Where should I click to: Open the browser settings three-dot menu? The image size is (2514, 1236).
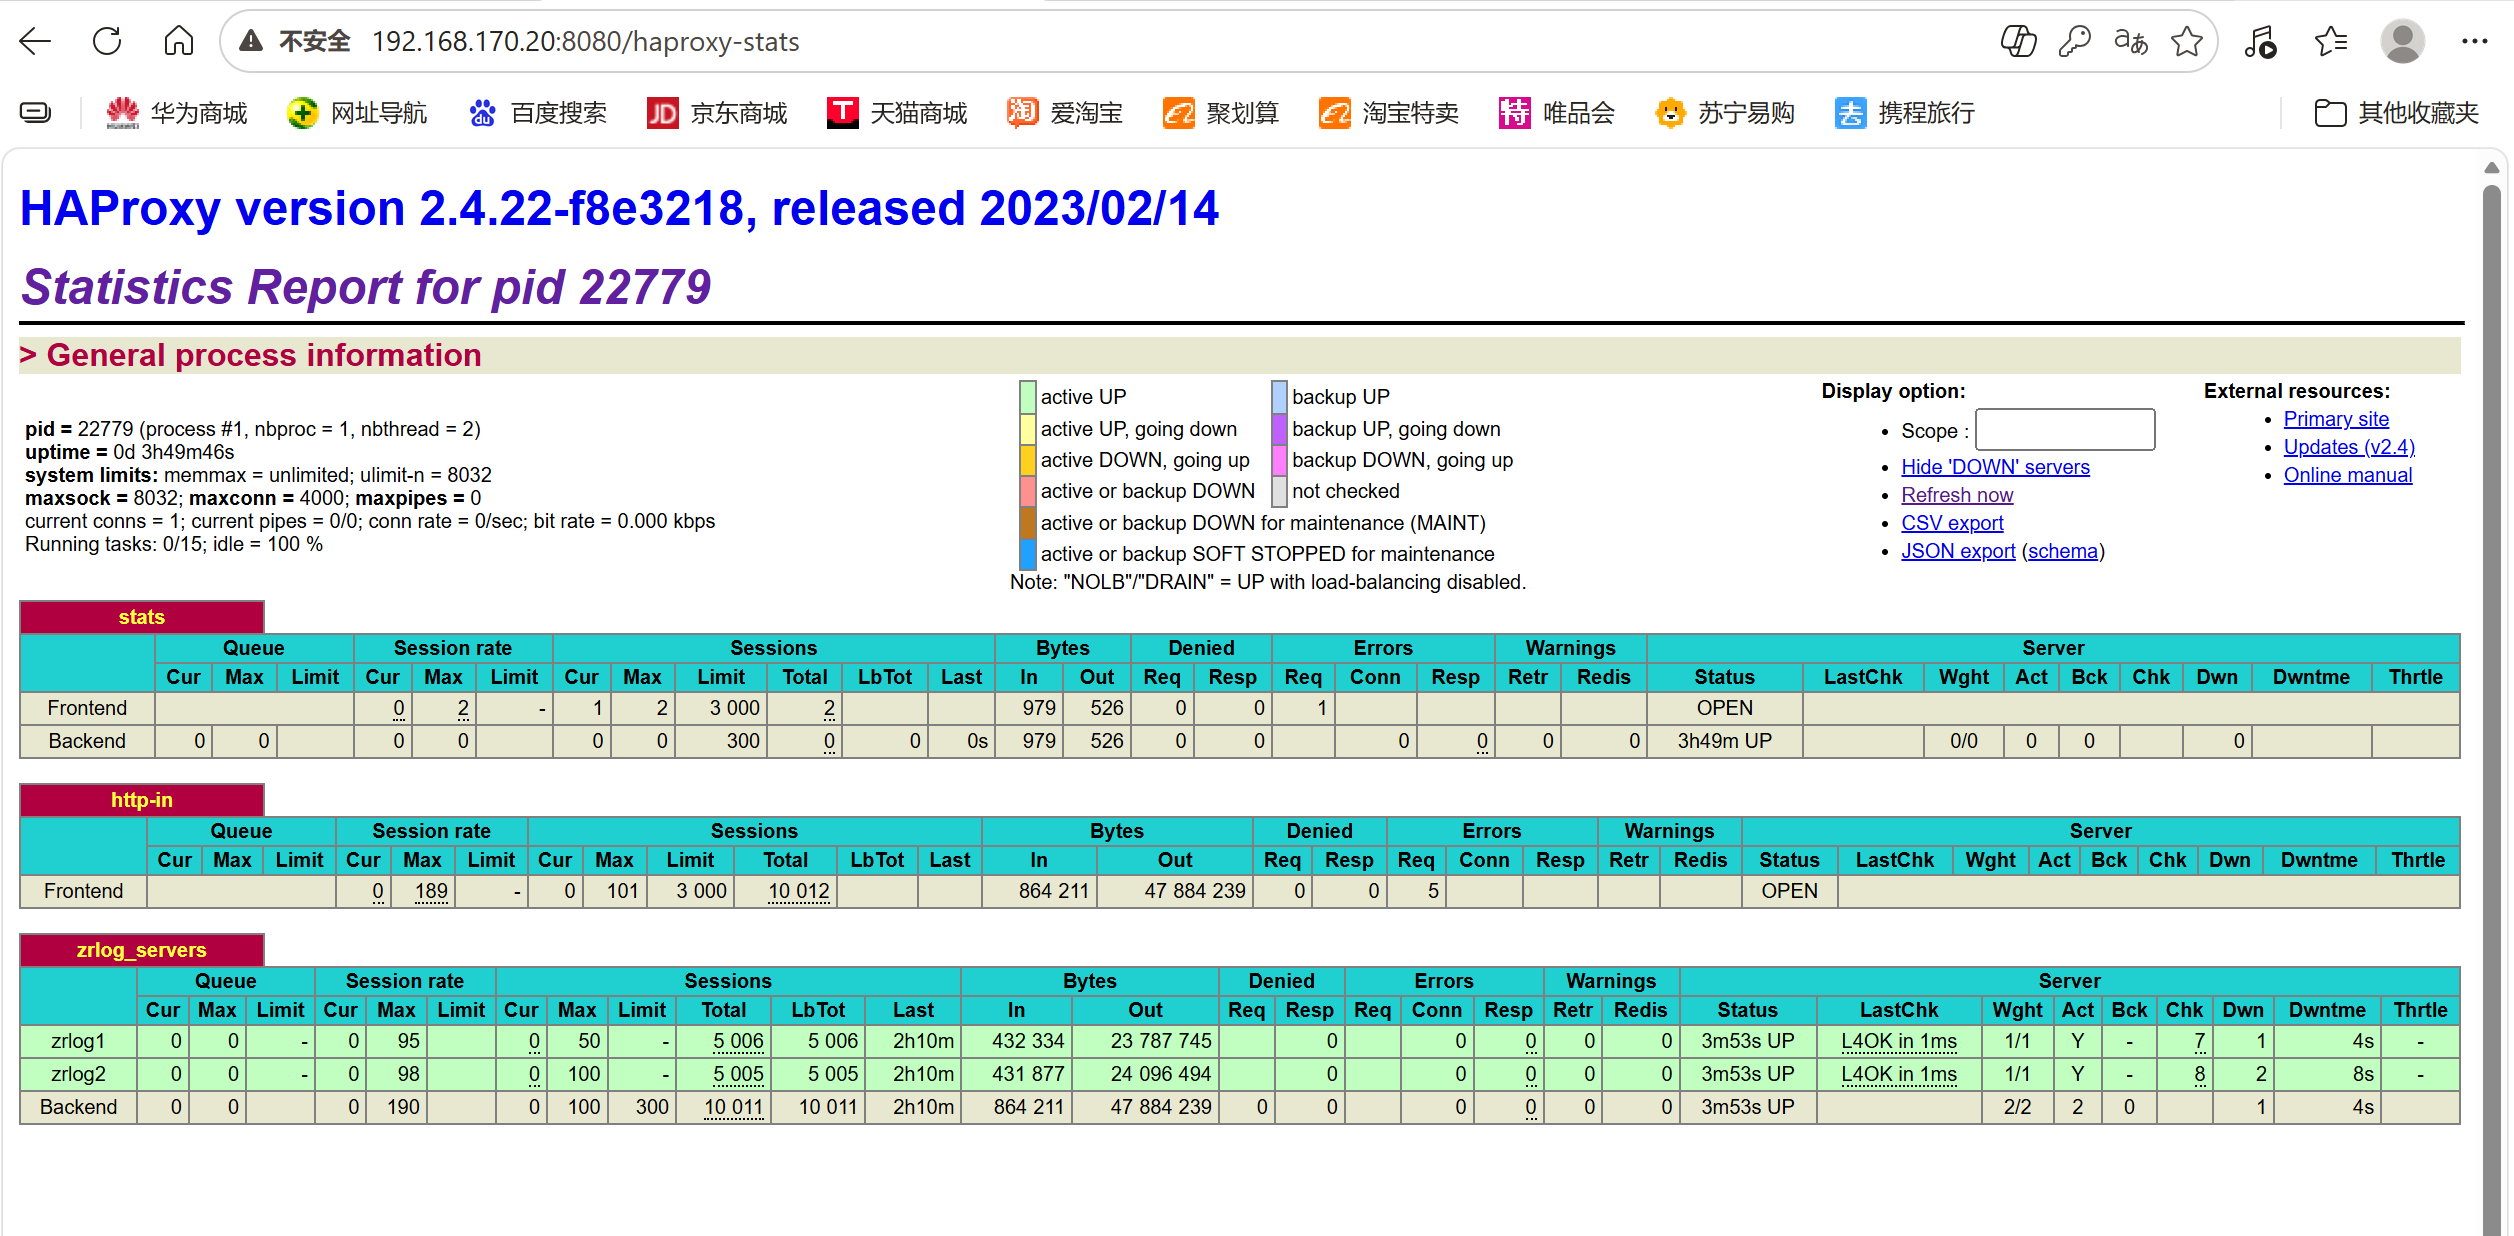2474,41
